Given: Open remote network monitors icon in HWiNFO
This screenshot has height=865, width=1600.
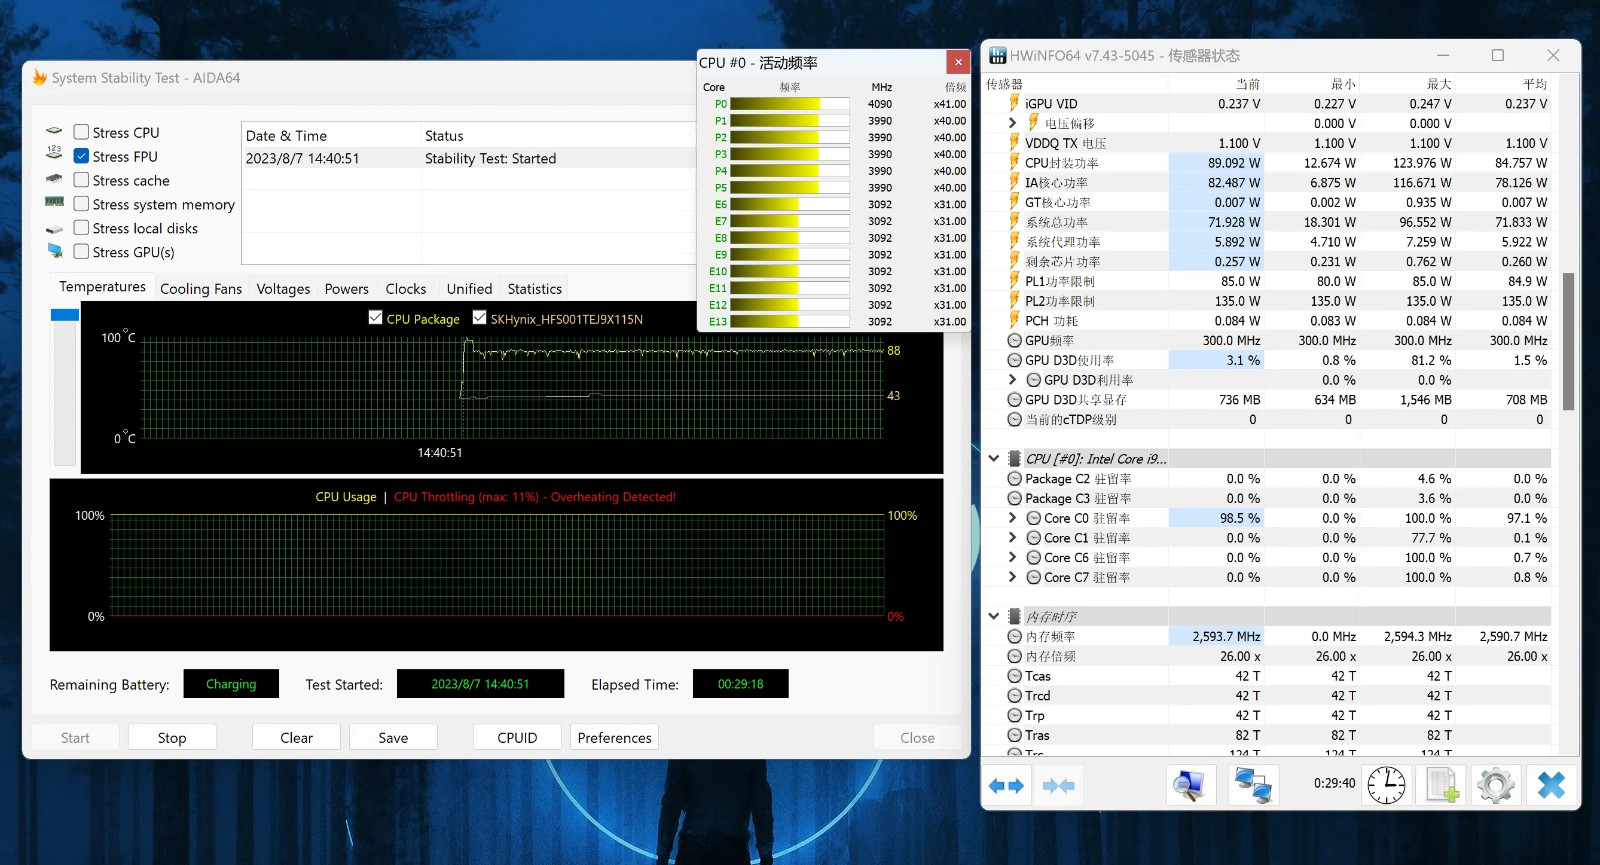Looking at the screenshot, I should (1252, 786).
